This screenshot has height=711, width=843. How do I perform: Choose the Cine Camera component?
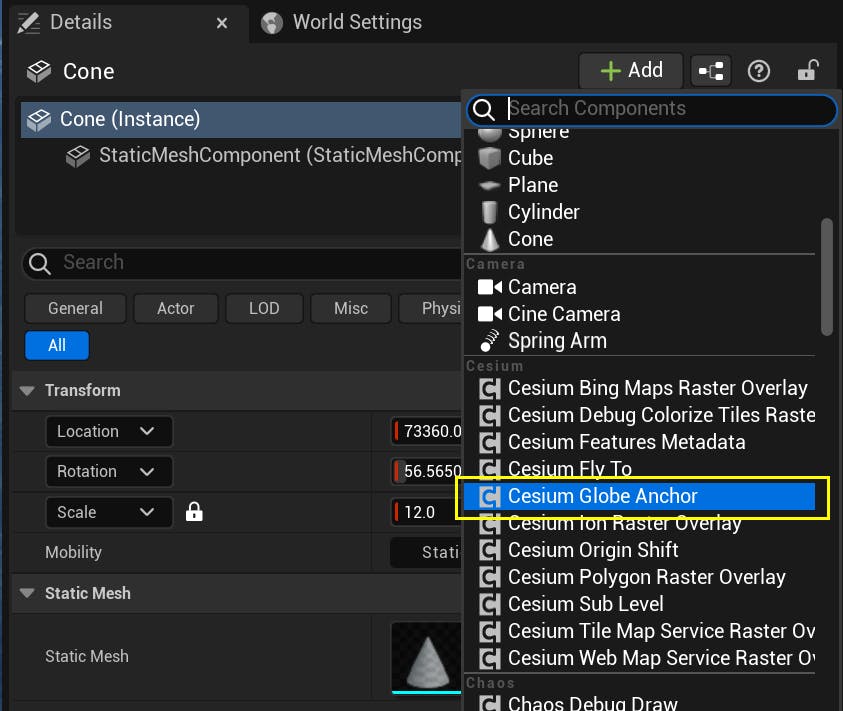click(564, 313)
